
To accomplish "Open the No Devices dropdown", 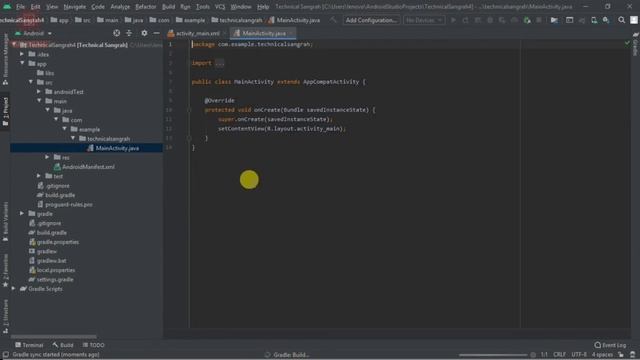I will click(424, 20).
